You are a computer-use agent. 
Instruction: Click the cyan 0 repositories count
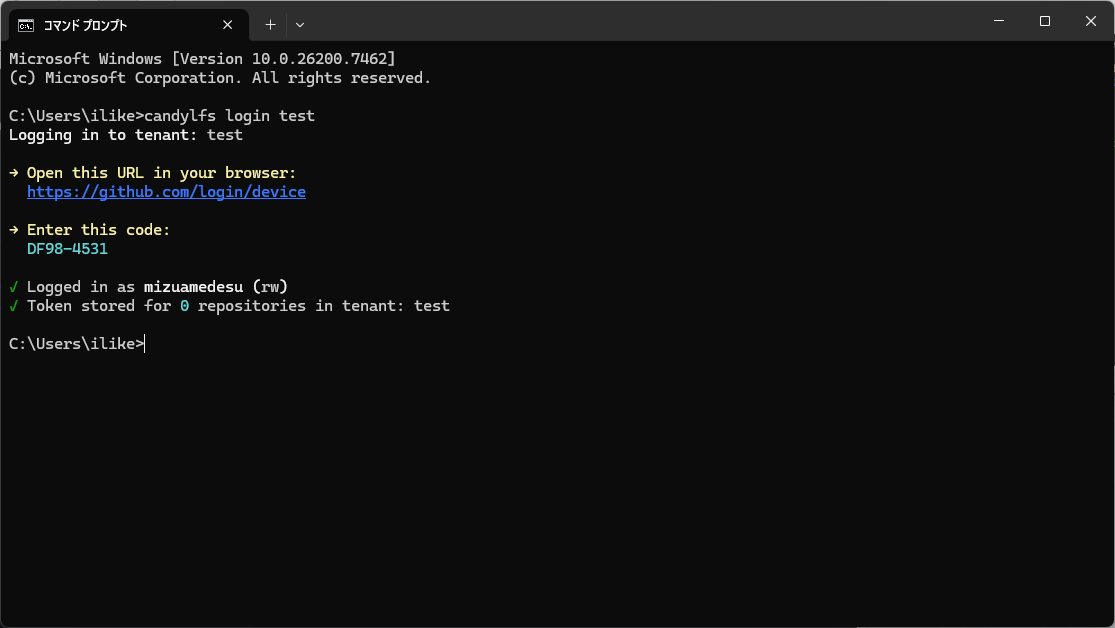point(184,306)
